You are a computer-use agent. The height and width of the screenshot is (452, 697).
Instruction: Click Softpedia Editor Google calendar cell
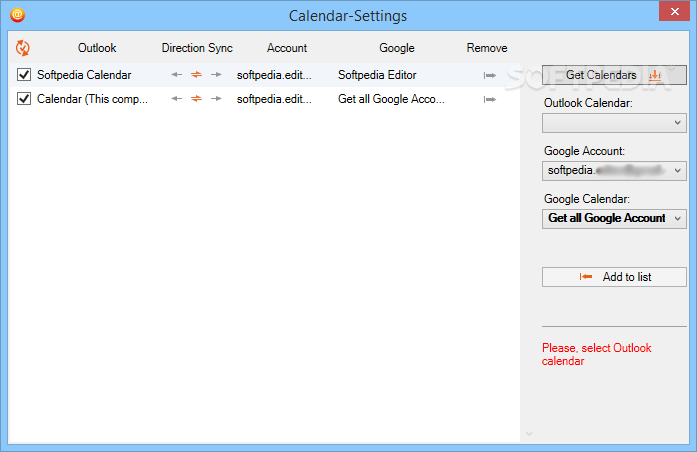377,75
